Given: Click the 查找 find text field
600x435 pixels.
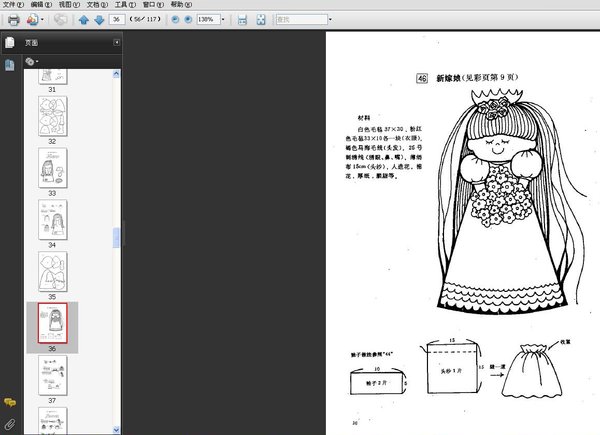Looking at the screenshot, I should coord(302,19).
